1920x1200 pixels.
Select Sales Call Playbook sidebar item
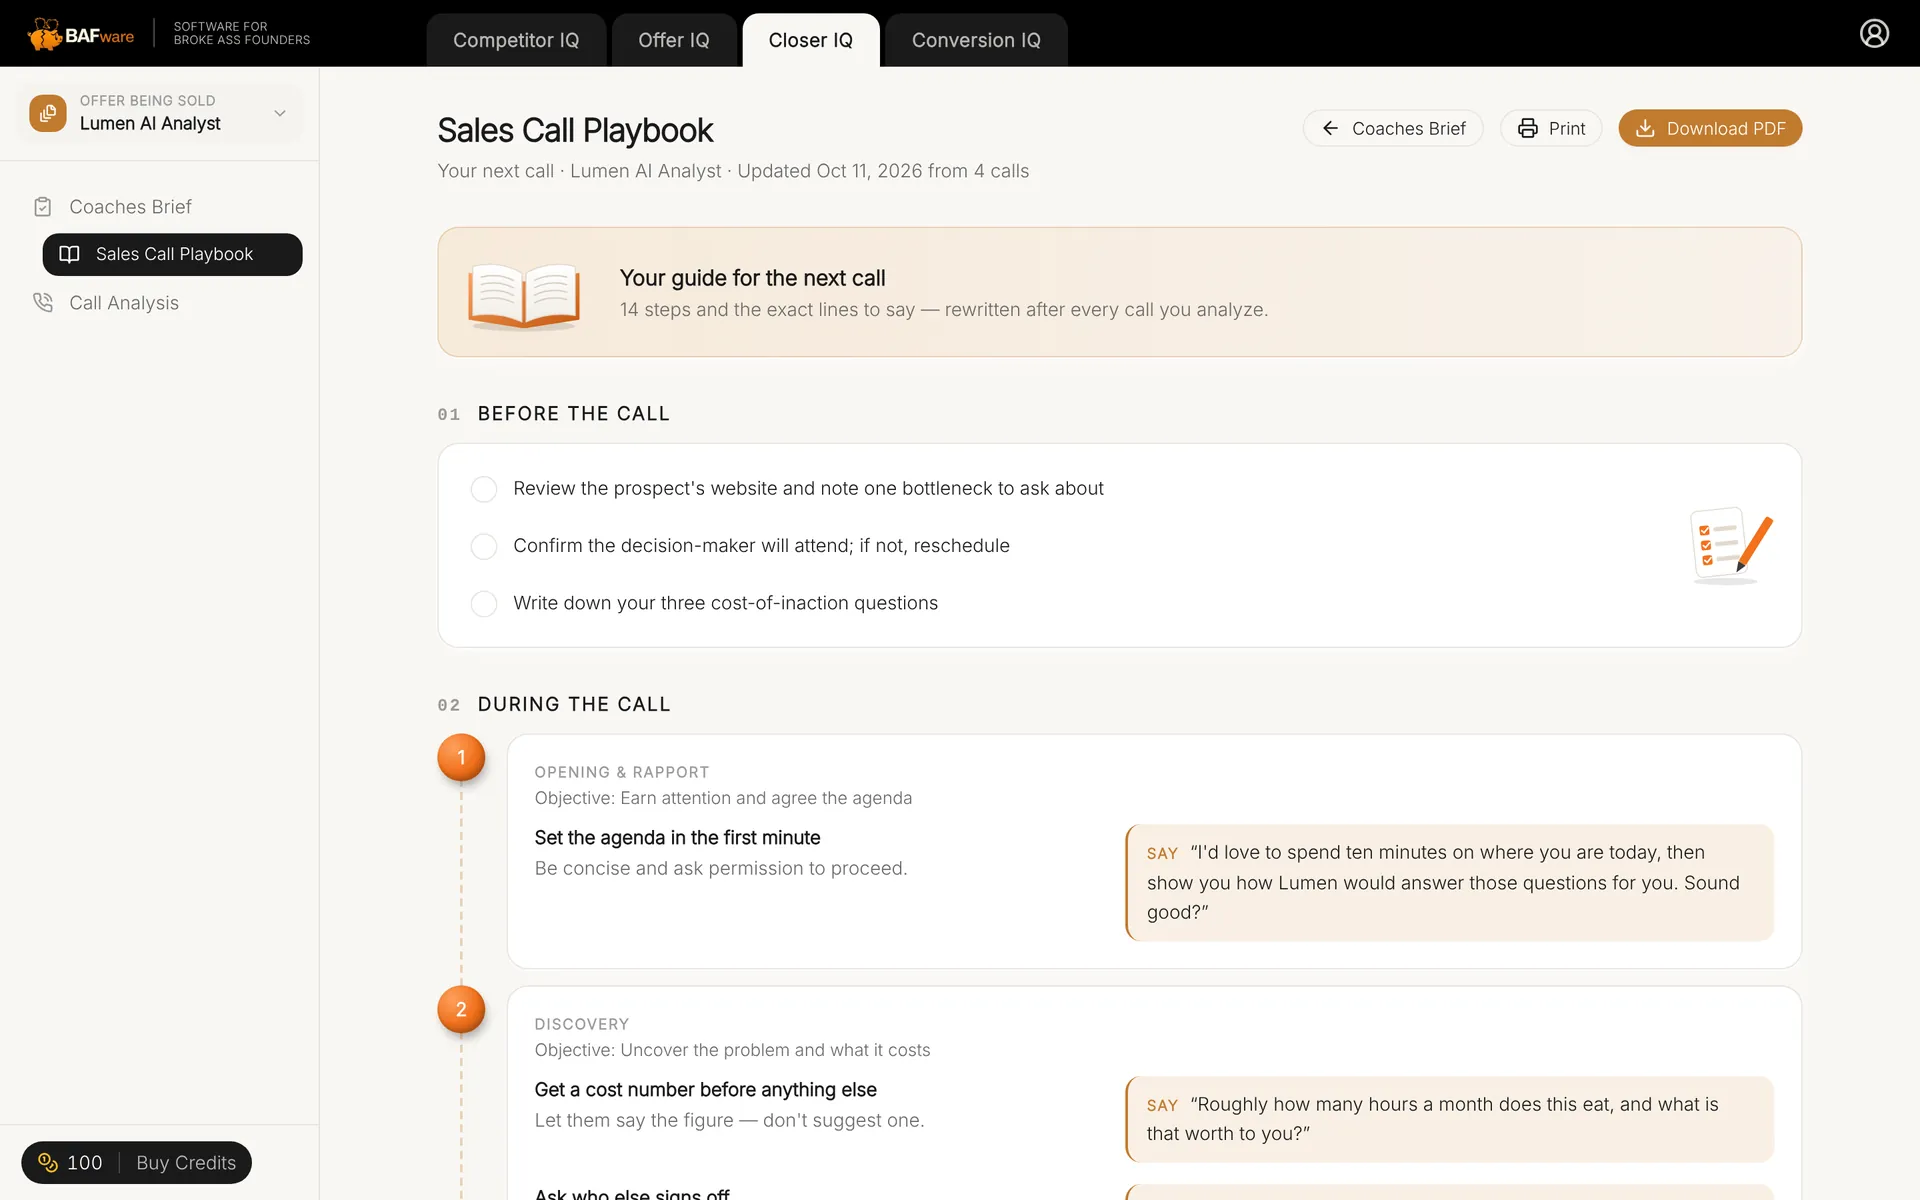pos(172,254)
